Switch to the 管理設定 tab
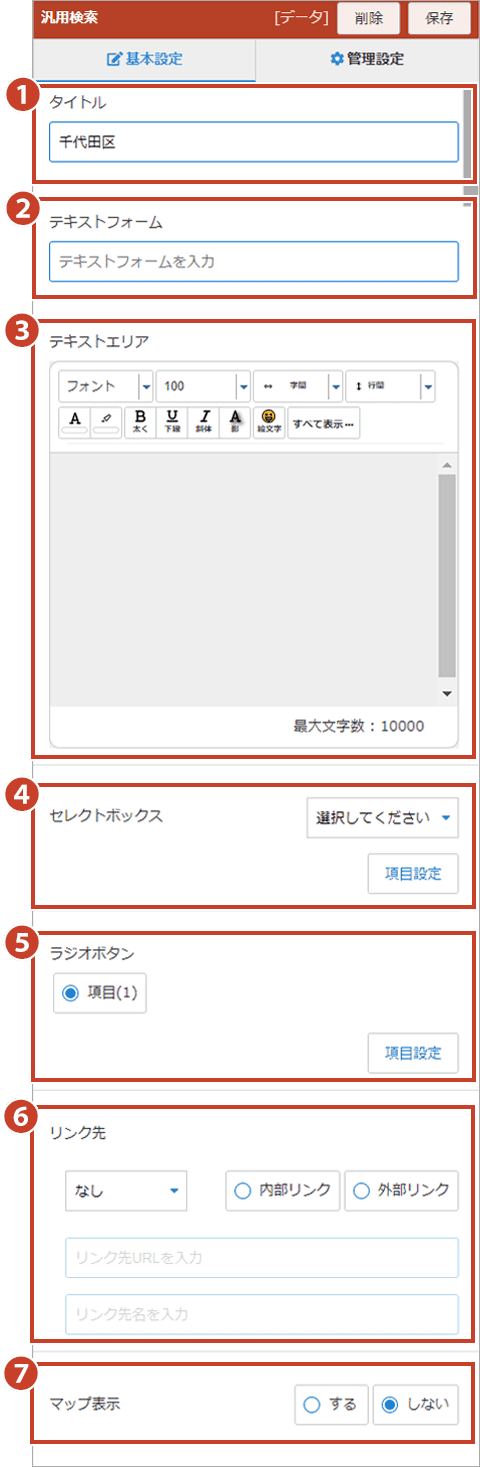This screenshot has height=1467, width=480. [x=367, y=59]
